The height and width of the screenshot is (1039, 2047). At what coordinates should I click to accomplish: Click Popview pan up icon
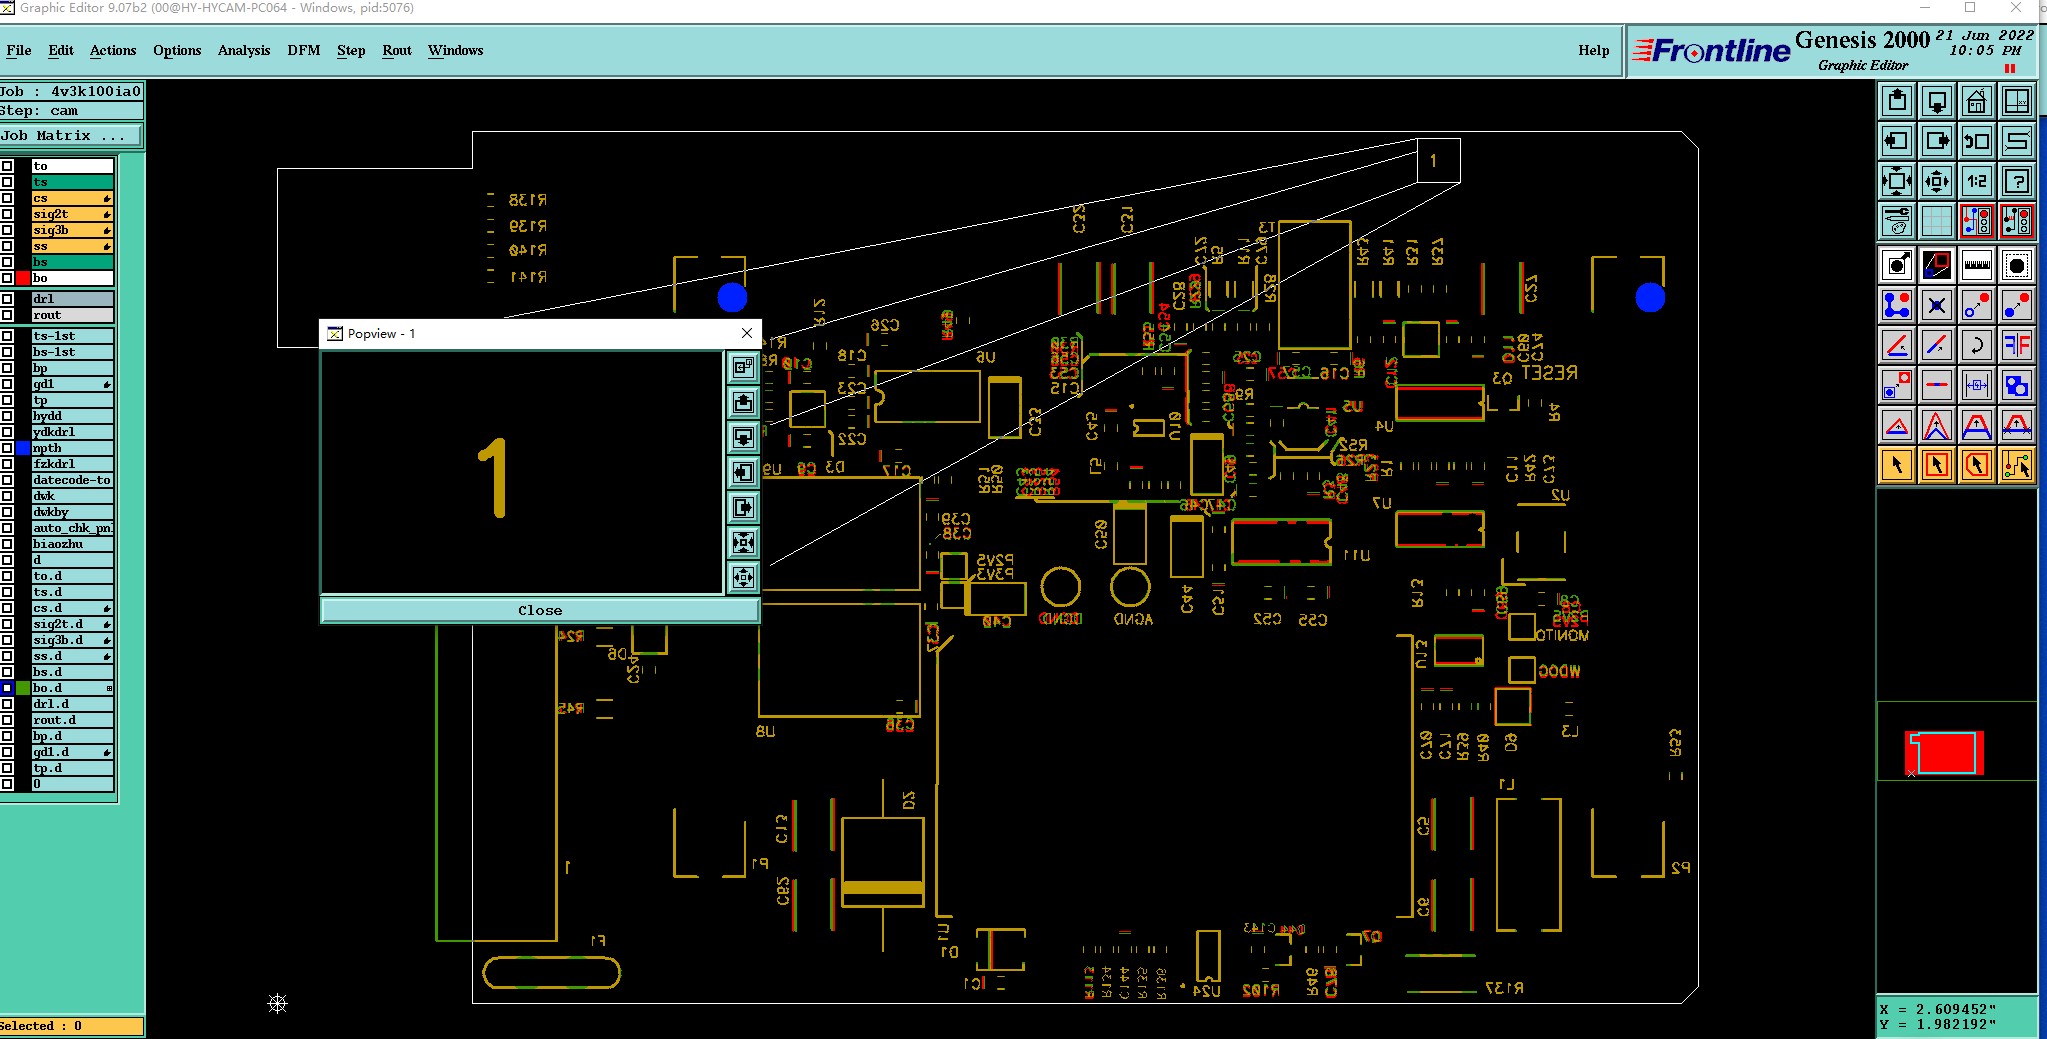coord(743,402)
